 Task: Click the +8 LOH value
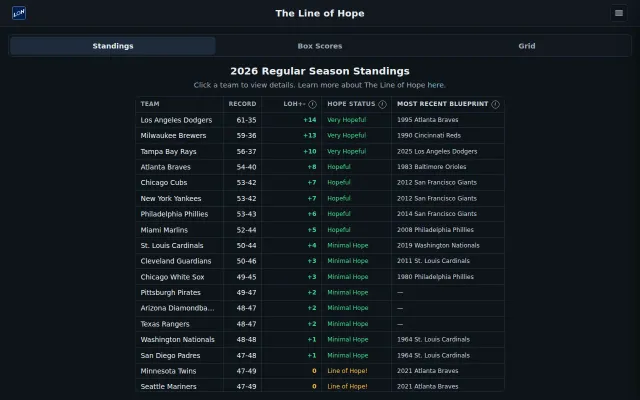tap(312, 167)
